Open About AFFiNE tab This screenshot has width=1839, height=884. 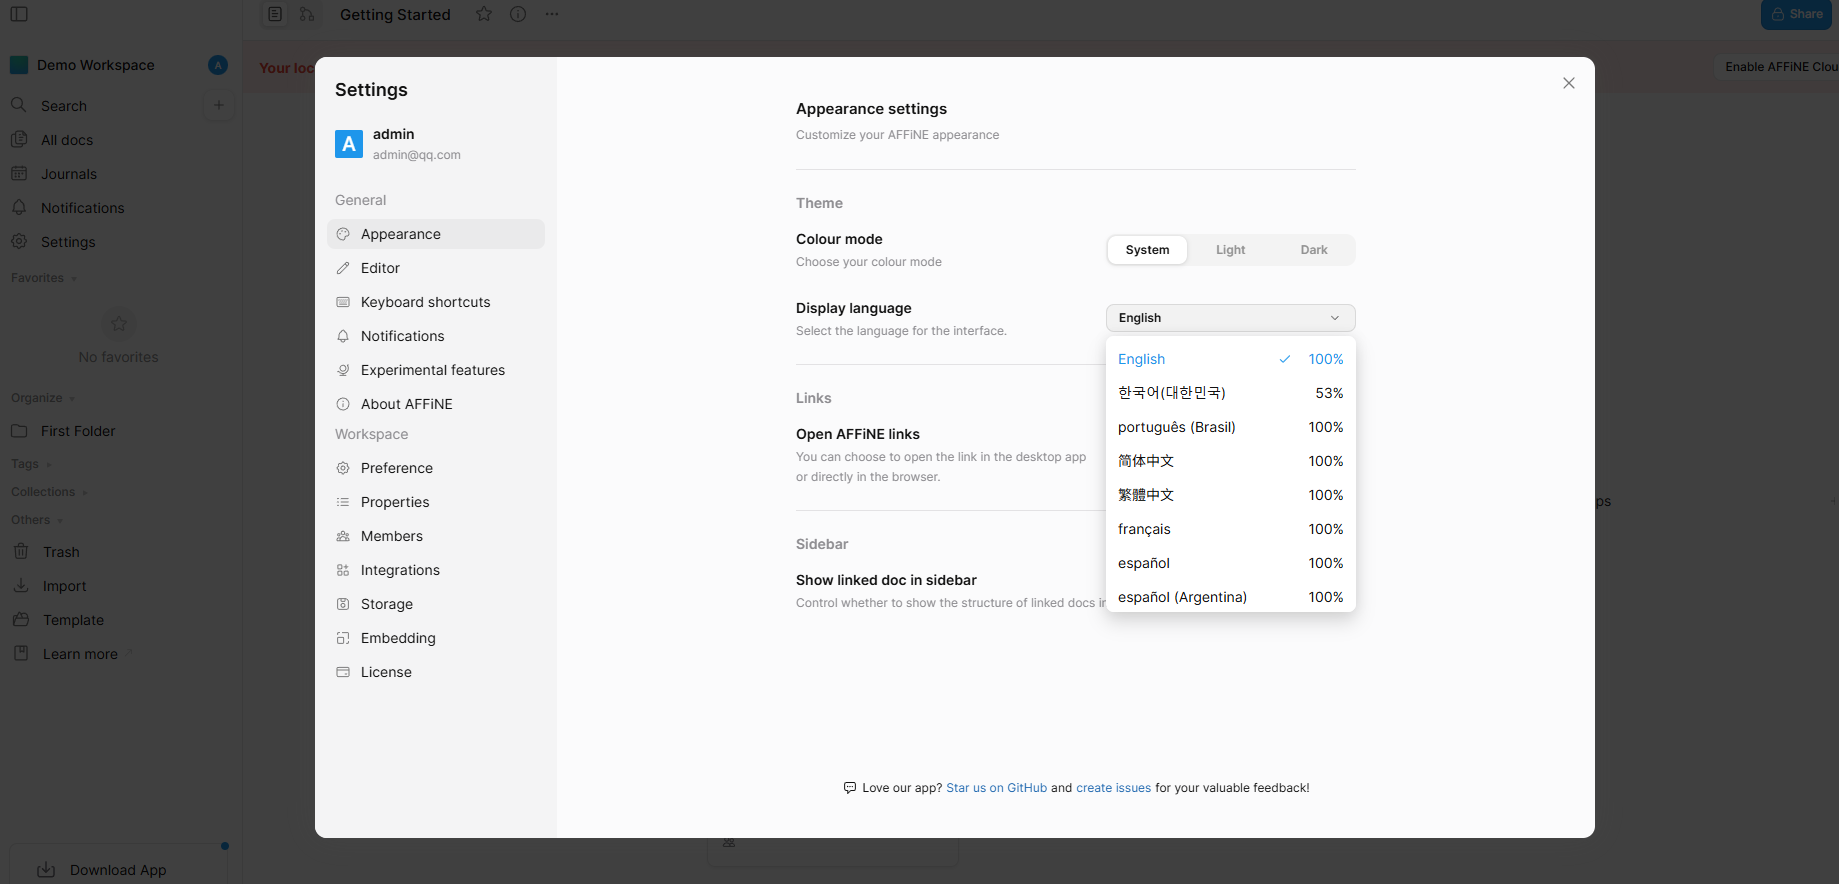436,404
